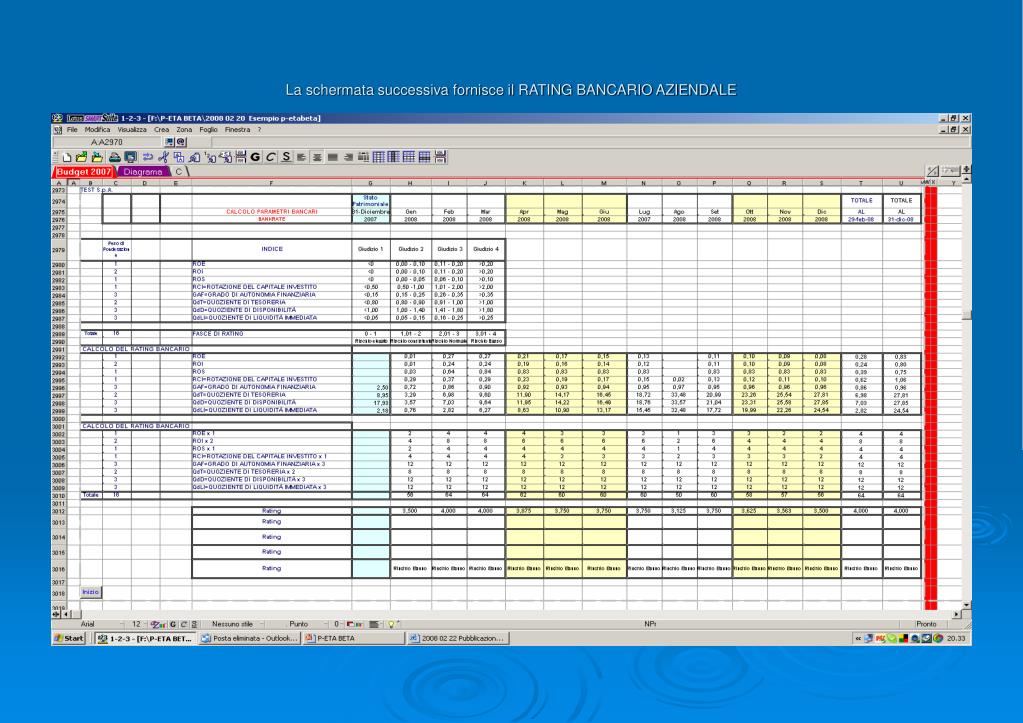The width and height of the screenshot is (1023, 723).
Task: Open the font size 12 selector
Action: point(138,624)
